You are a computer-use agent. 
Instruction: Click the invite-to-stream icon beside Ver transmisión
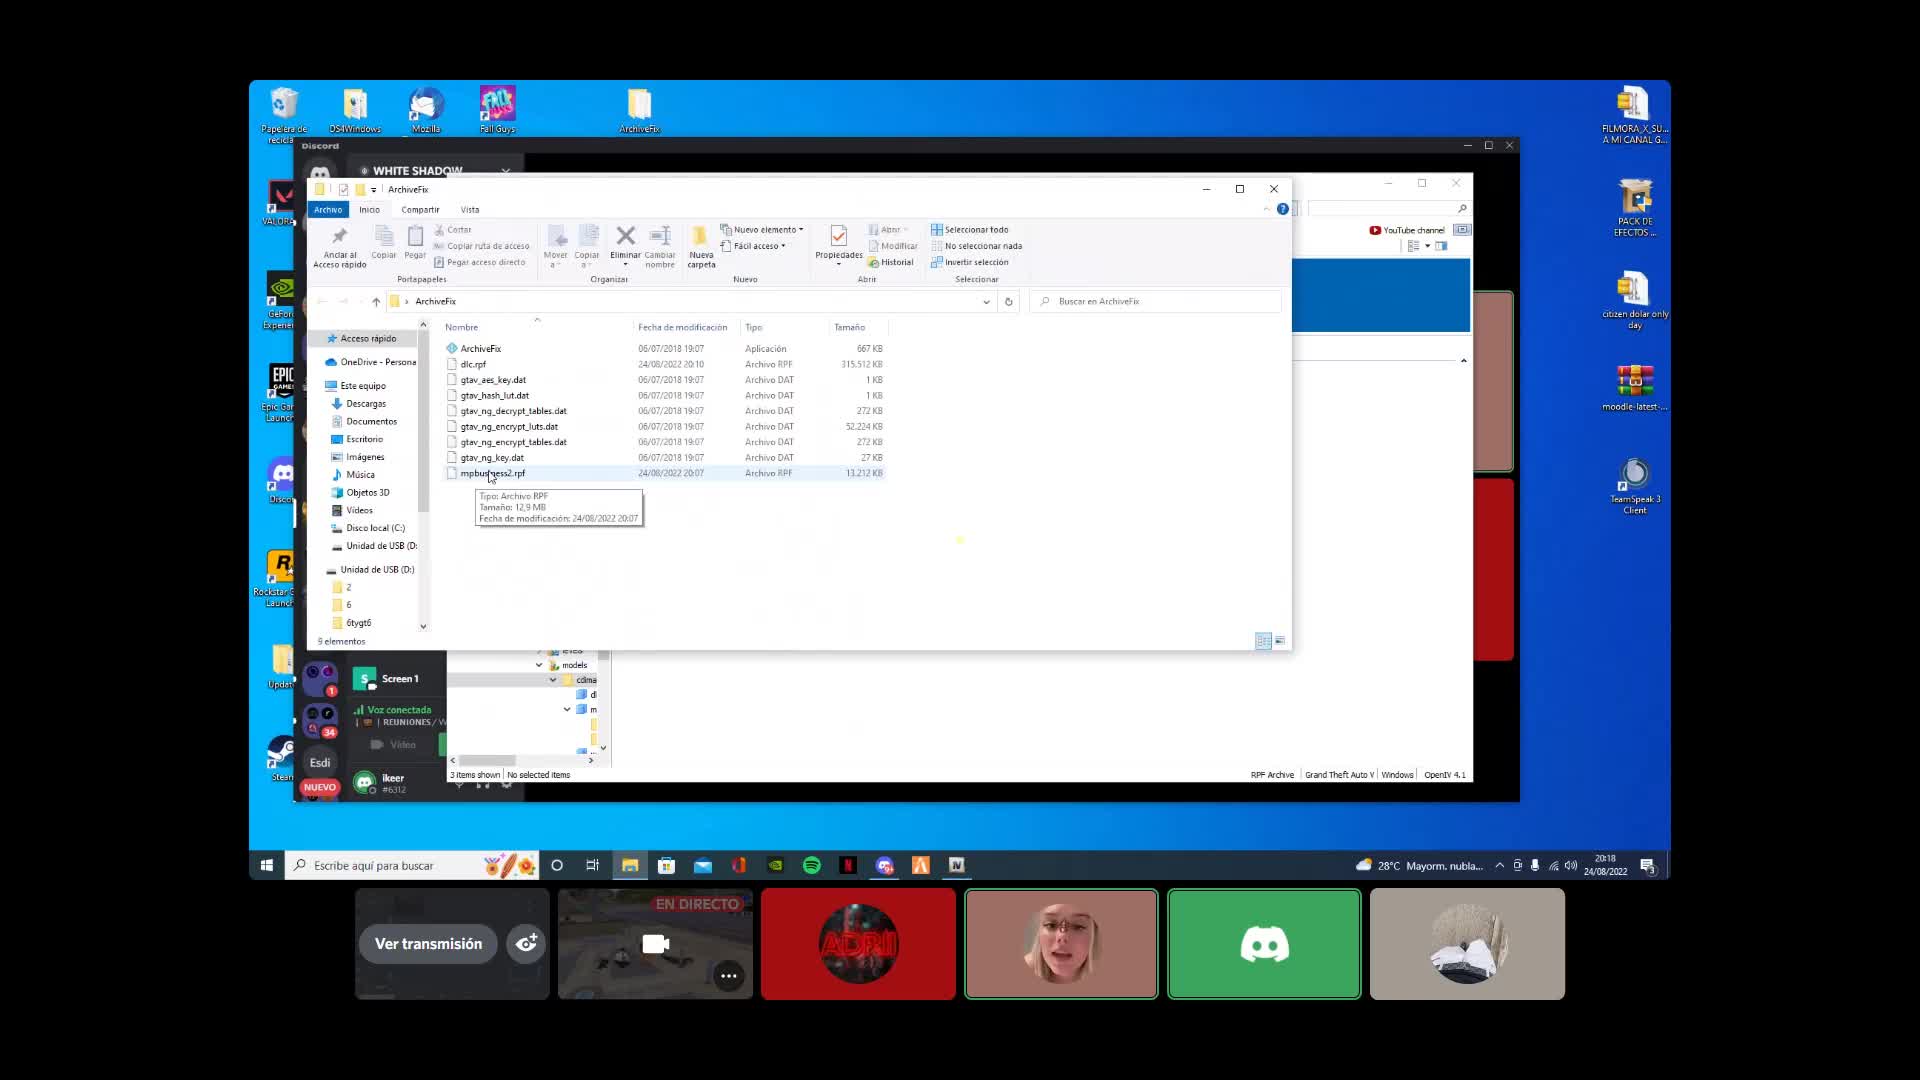click(x=526, y=943)
